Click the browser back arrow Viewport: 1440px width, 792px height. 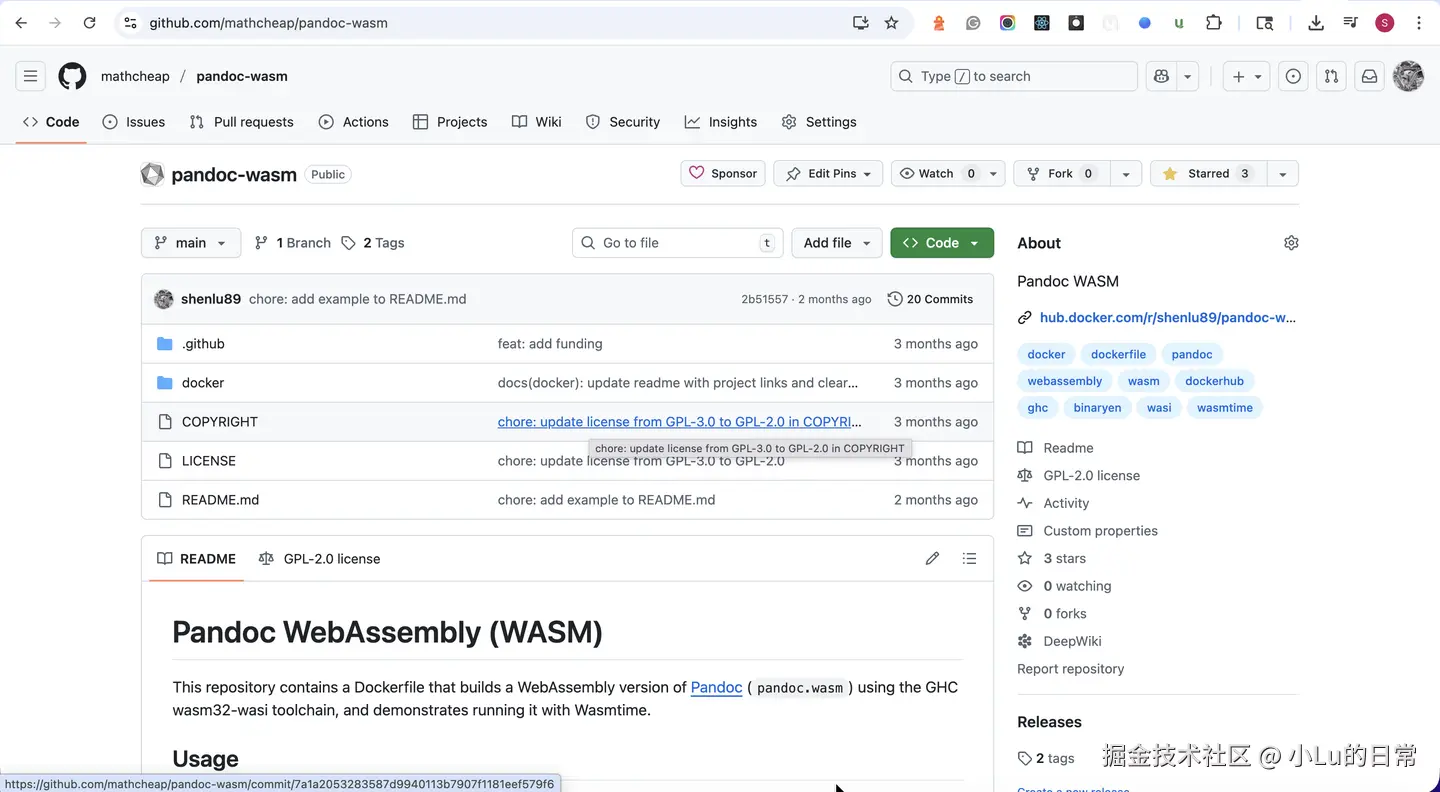coord(21,23)
